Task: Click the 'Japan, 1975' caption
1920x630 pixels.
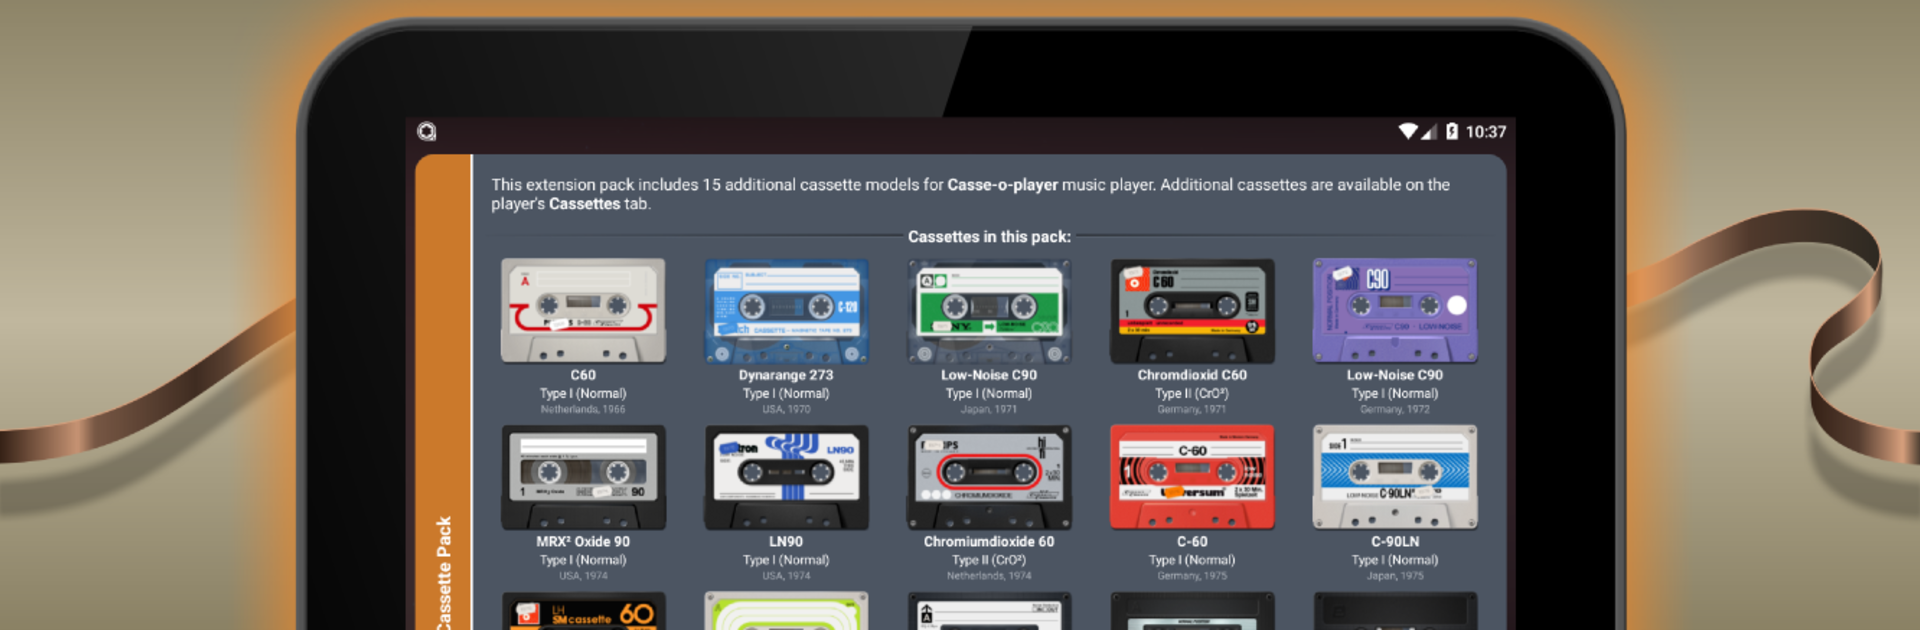Action: [1395, 575]
